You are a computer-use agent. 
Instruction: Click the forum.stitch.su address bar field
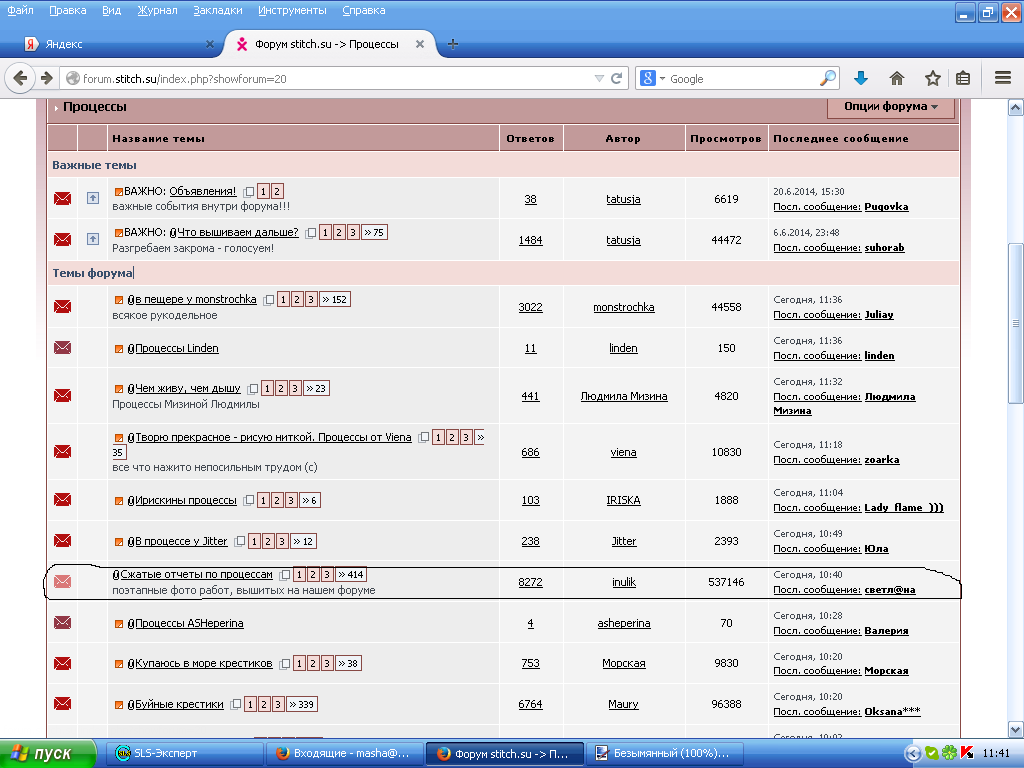[x=330, y=78]
